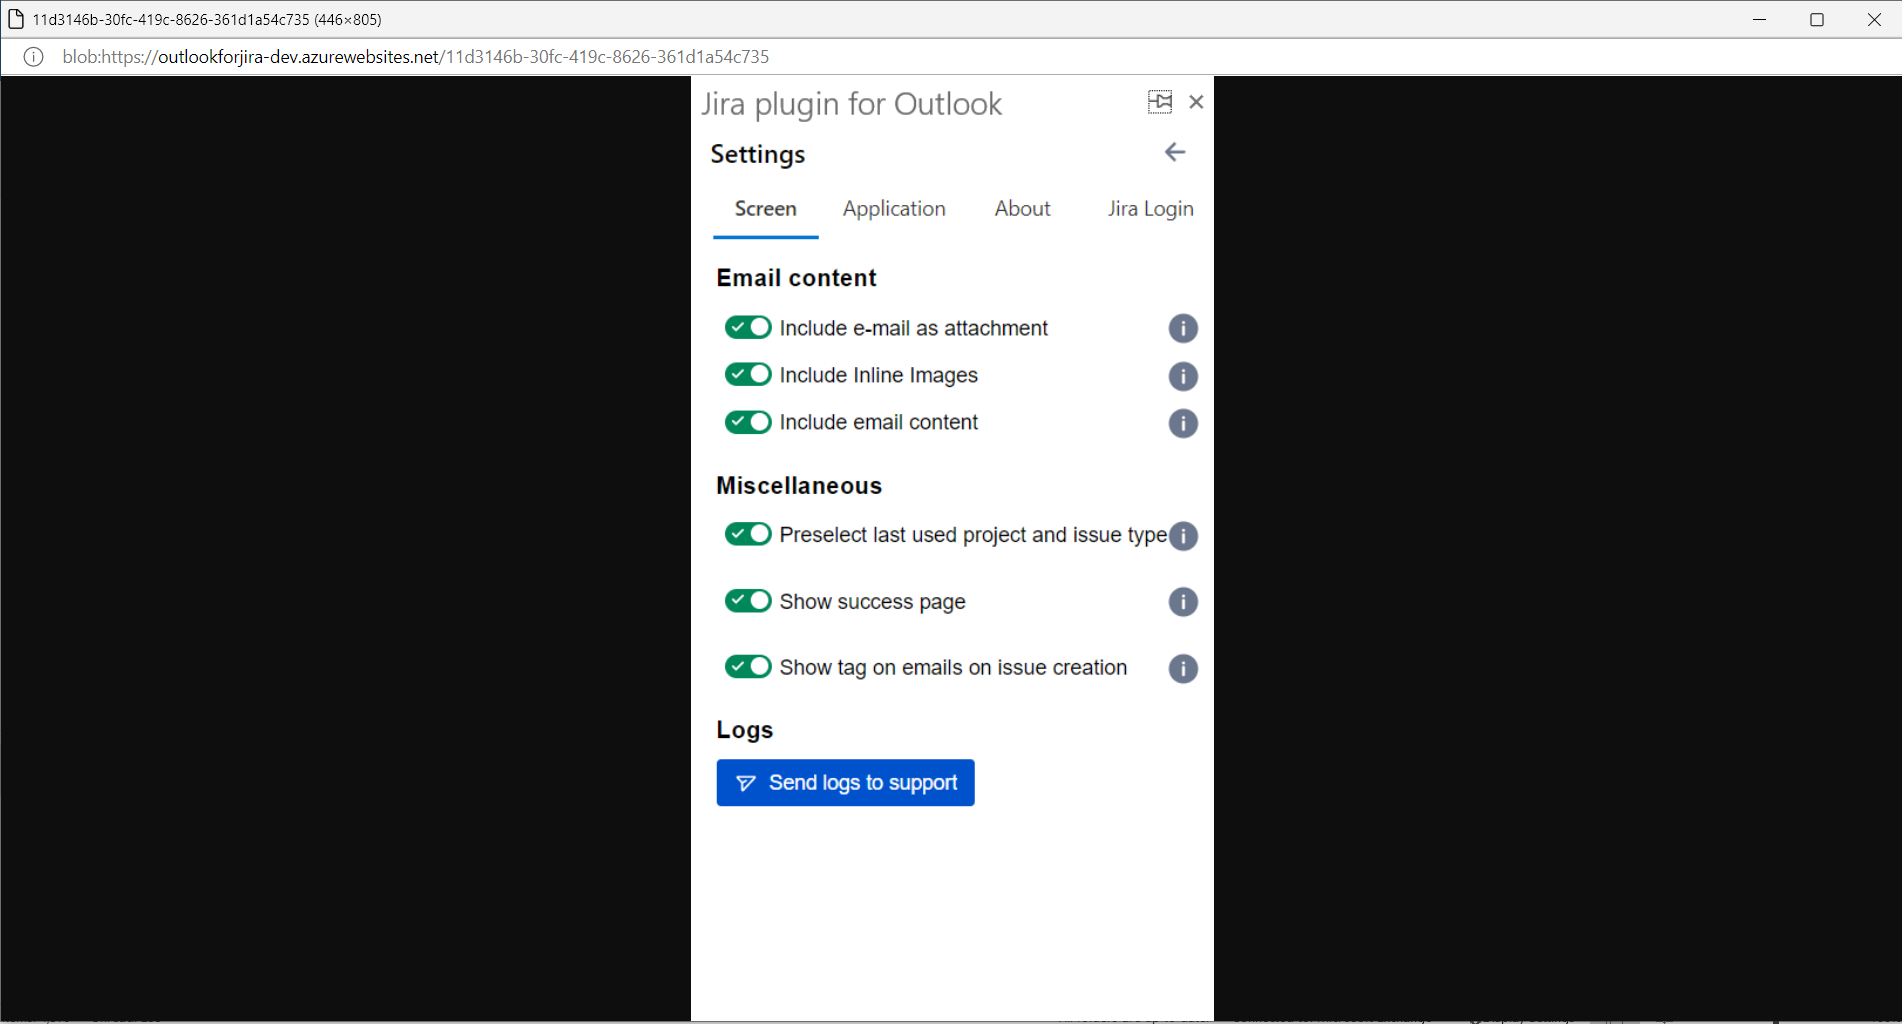
Task: Close the Jira plugin pane
Action: pos(1196,102)
